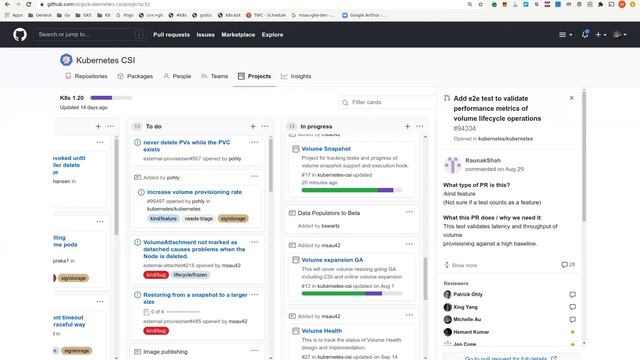Switch to the Repositories tab
This screenshot has height=360, width=640.
click(x=87, y=76)
